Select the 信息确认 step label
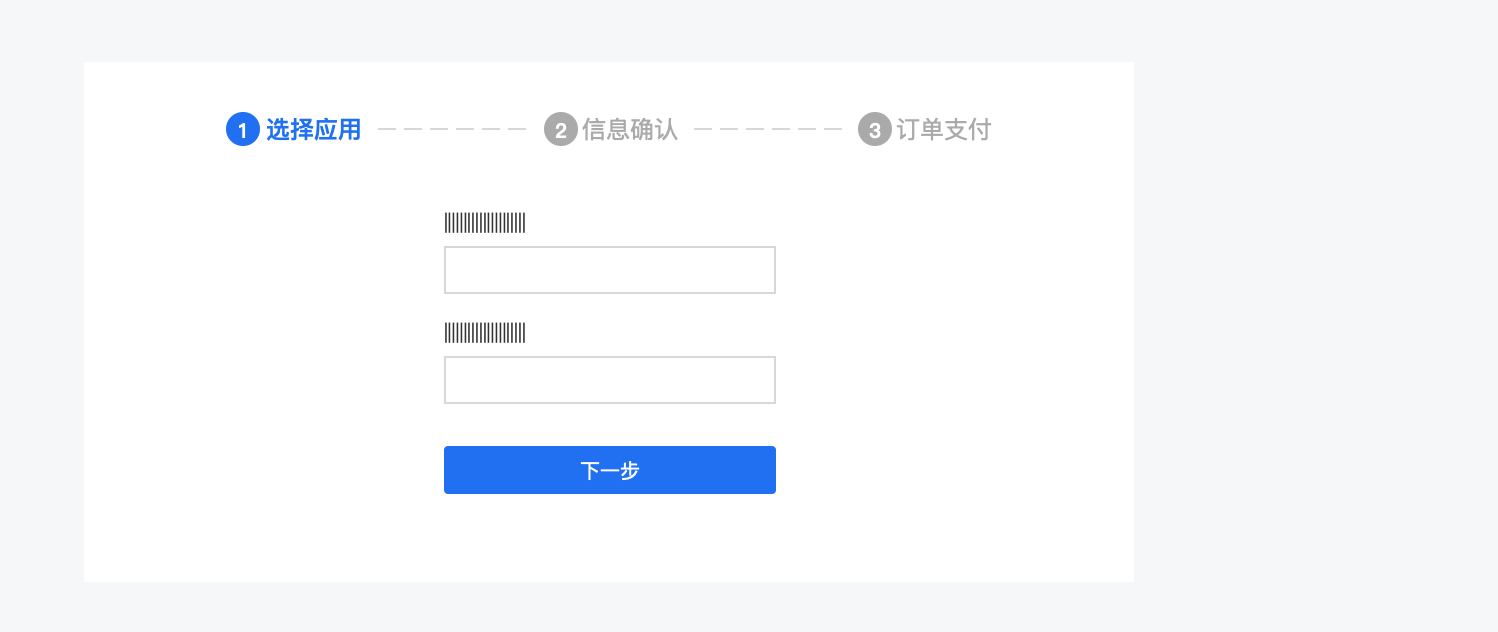Viewport: 1498px width, 632px height. tap(631, 129)
